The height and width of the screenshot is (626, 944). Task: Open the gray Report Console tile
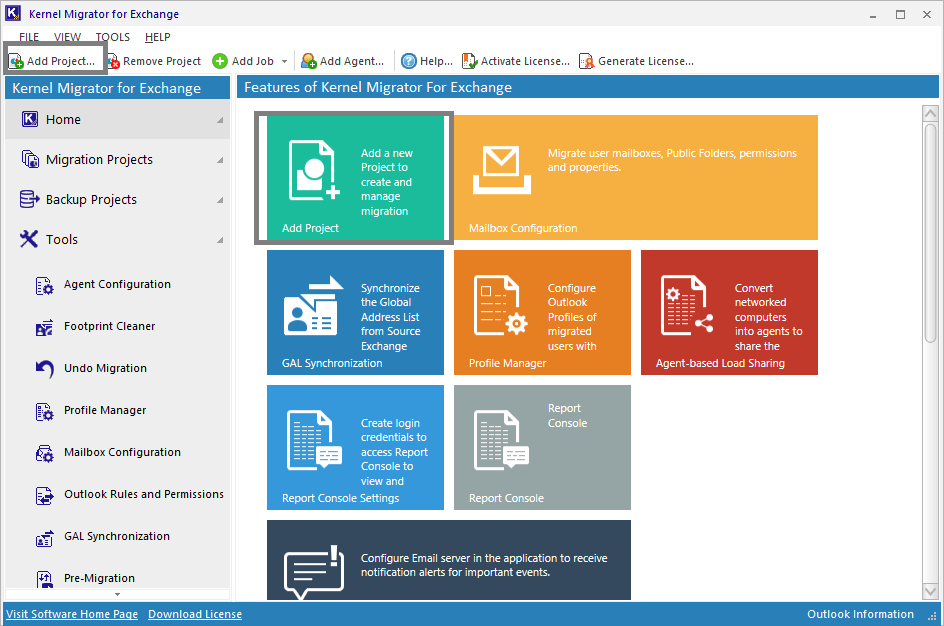[542, 447]
